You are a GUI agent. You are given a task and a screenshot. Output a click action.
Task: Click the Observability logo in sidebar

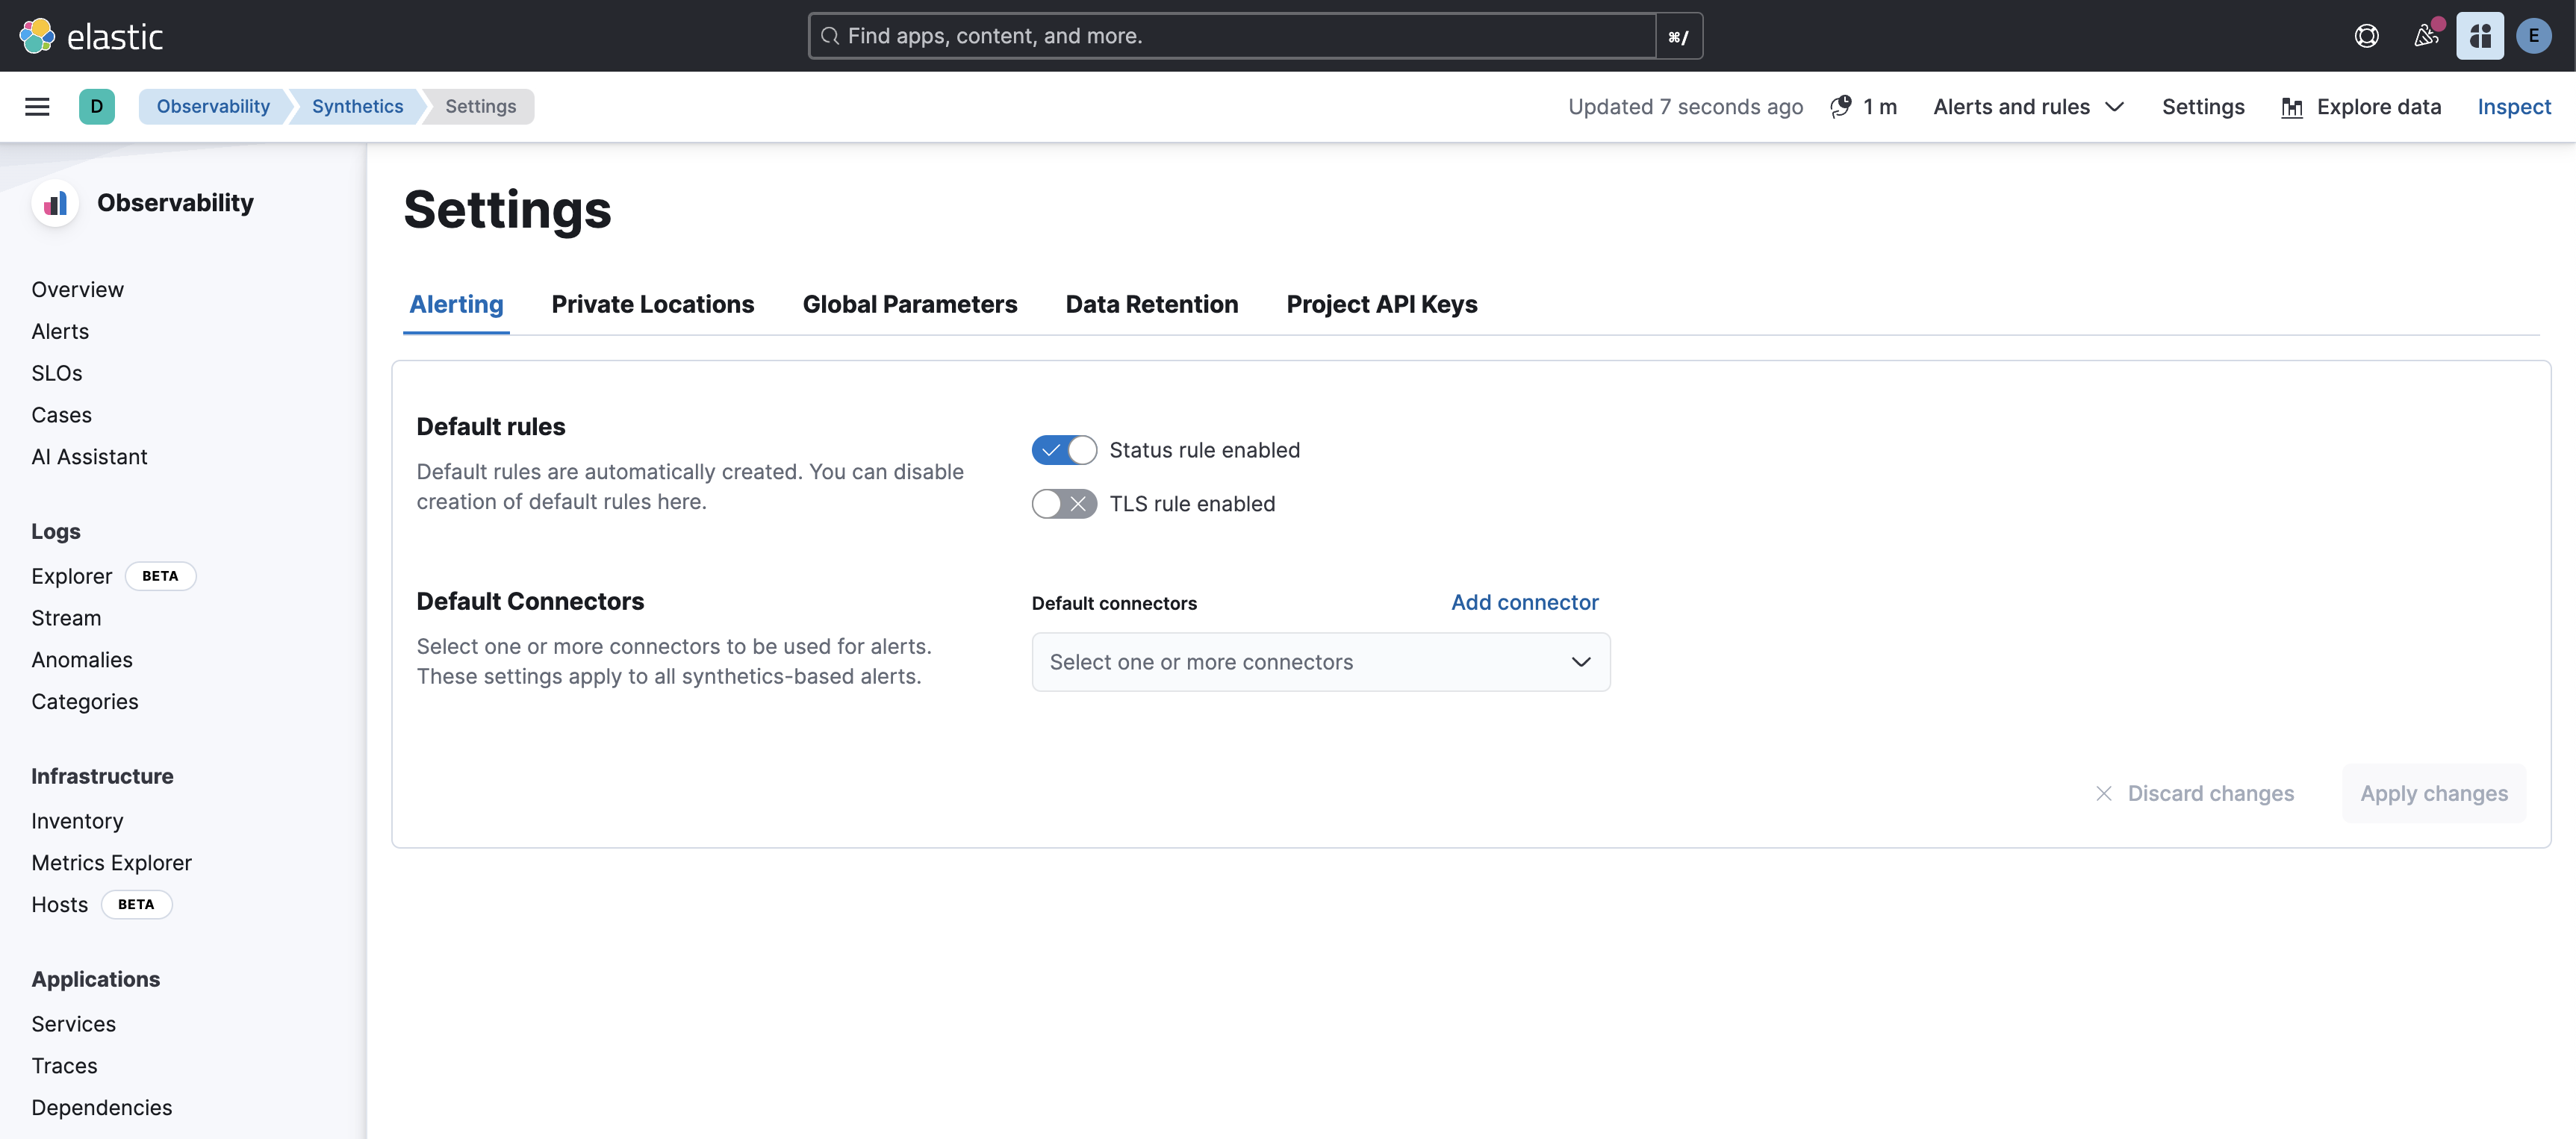click(x=55, y=203)
